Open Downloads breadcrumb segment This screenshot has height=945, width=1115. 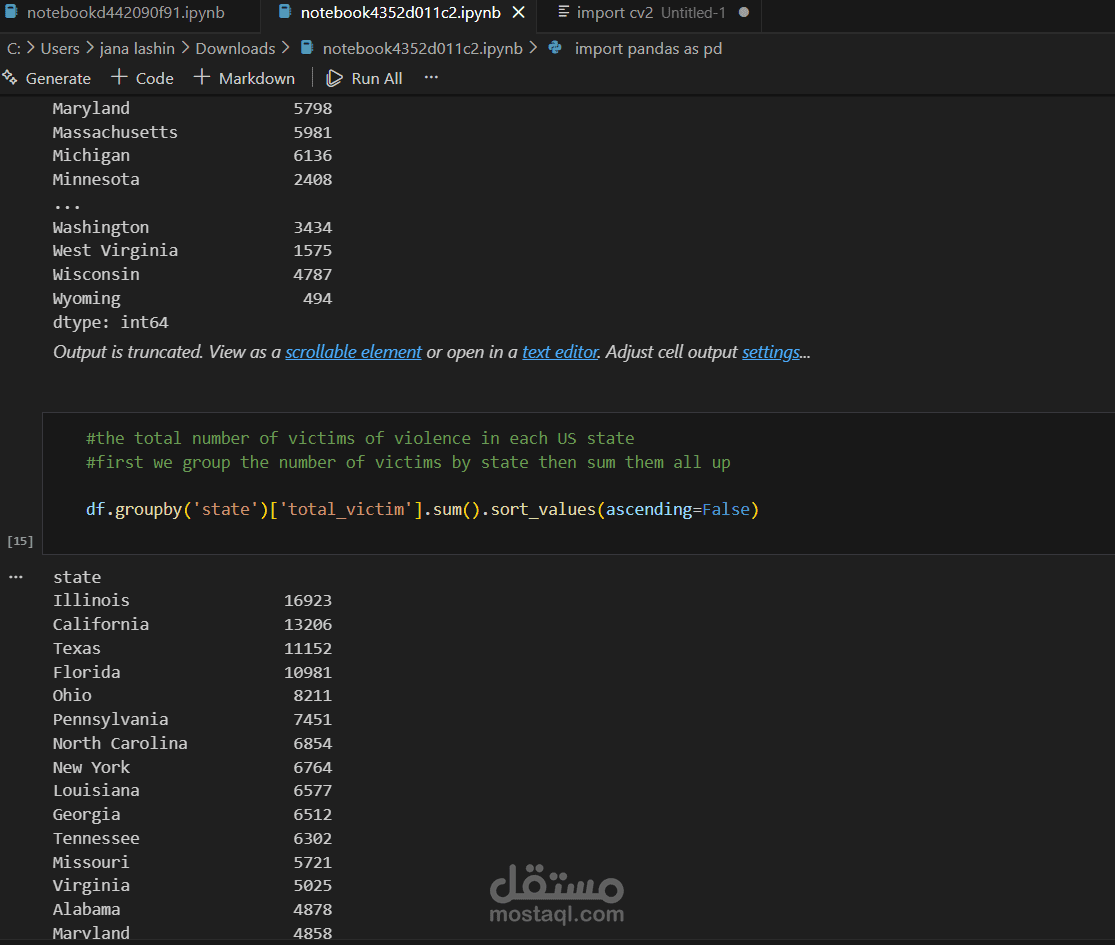click(235, 48)
